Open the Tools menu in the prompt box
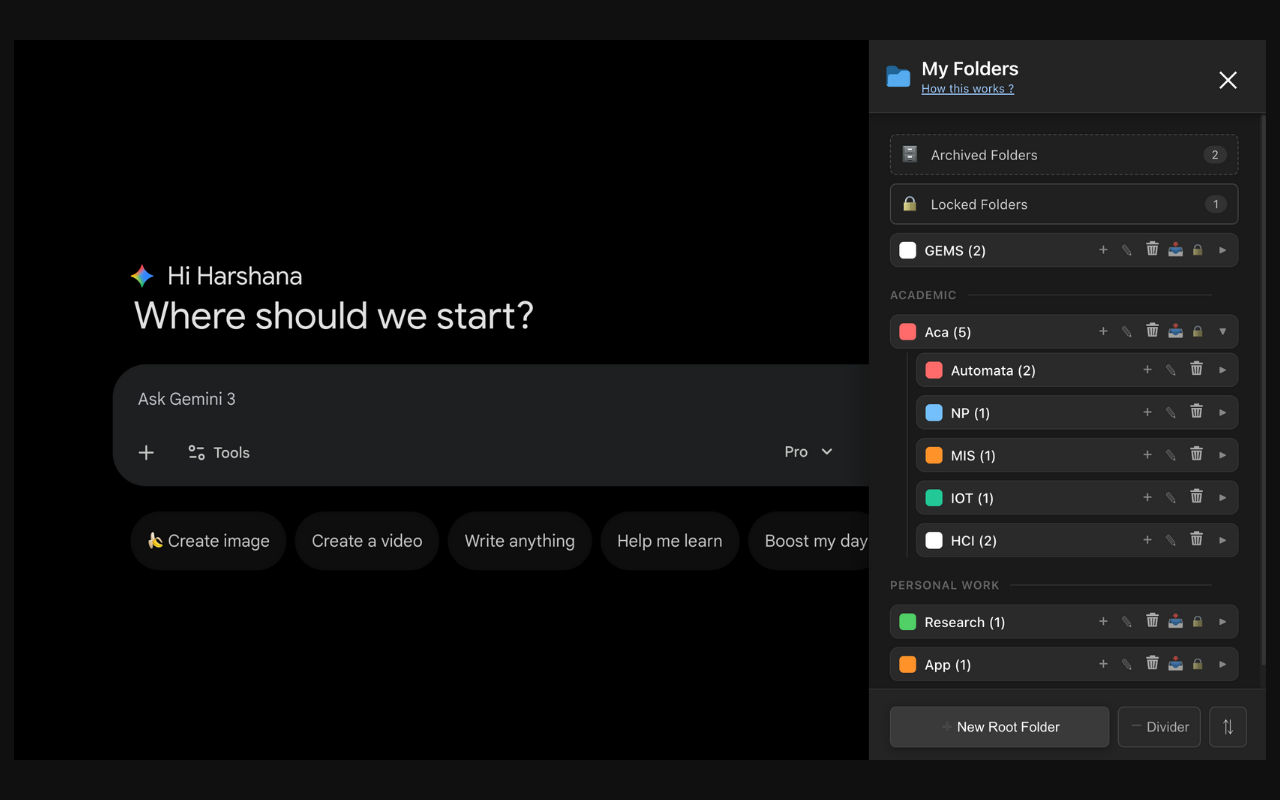Image resolution: width=1280 pixels, height=800 pixels. tap(219, 453)
